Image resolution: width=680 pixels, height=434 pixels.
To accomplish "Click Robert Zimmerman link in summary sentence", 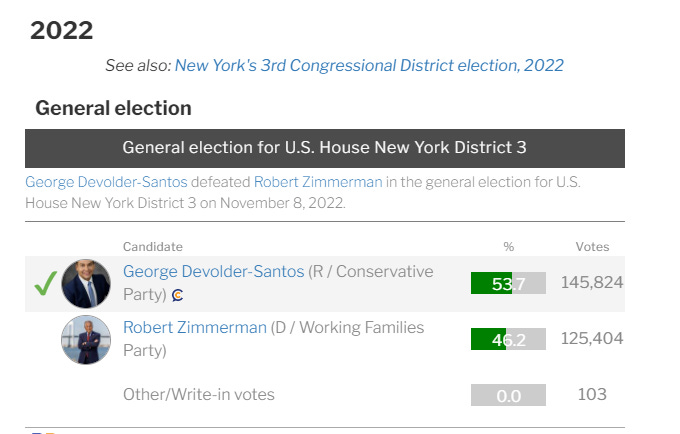I will pyautogui.click(x=318, y=182).
